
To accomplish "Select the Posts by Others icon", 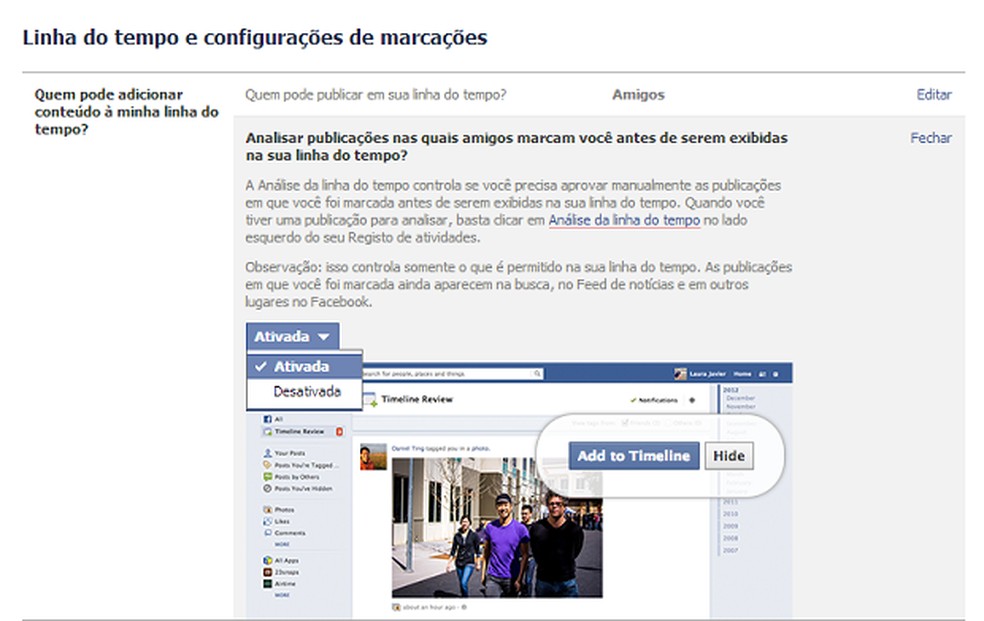I will click(x=268, y=476).
